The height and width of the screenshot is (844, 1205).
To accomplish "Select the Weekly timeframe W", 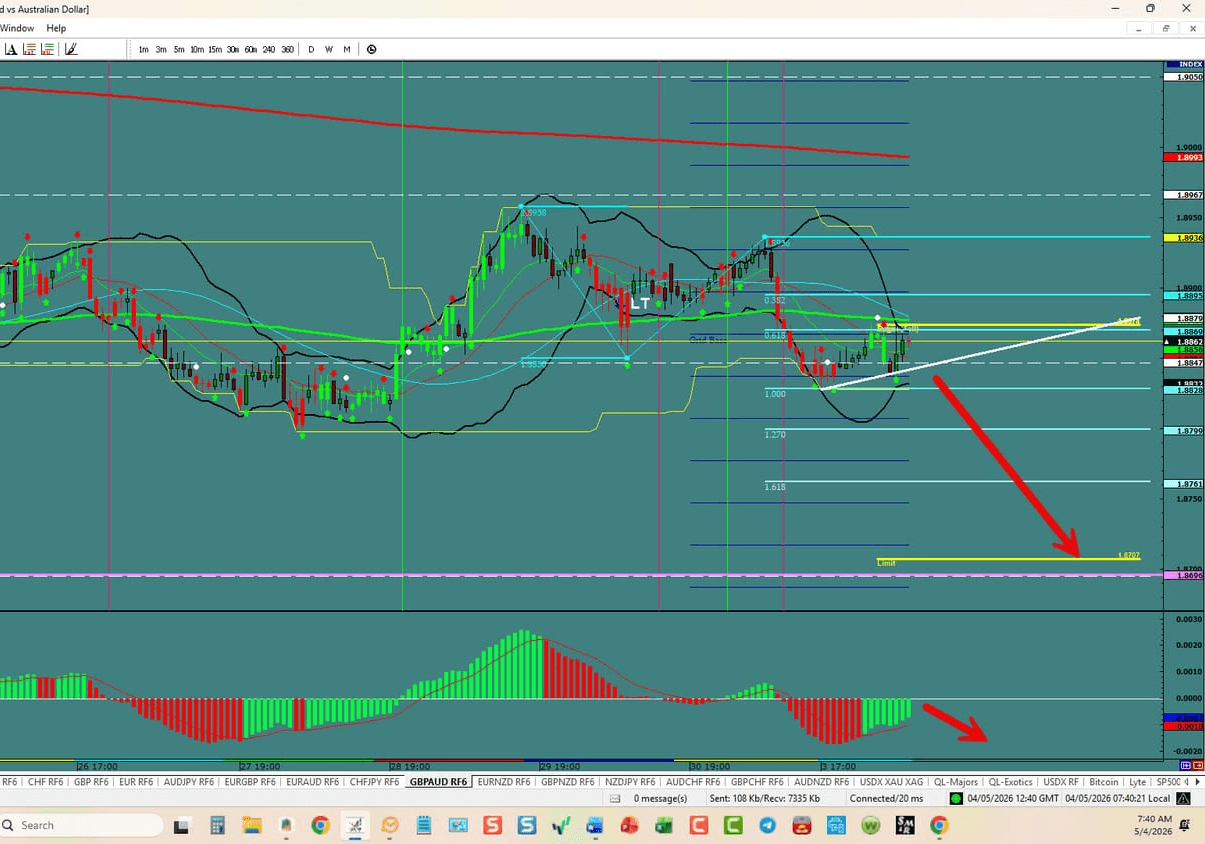I will pos(329,49).
